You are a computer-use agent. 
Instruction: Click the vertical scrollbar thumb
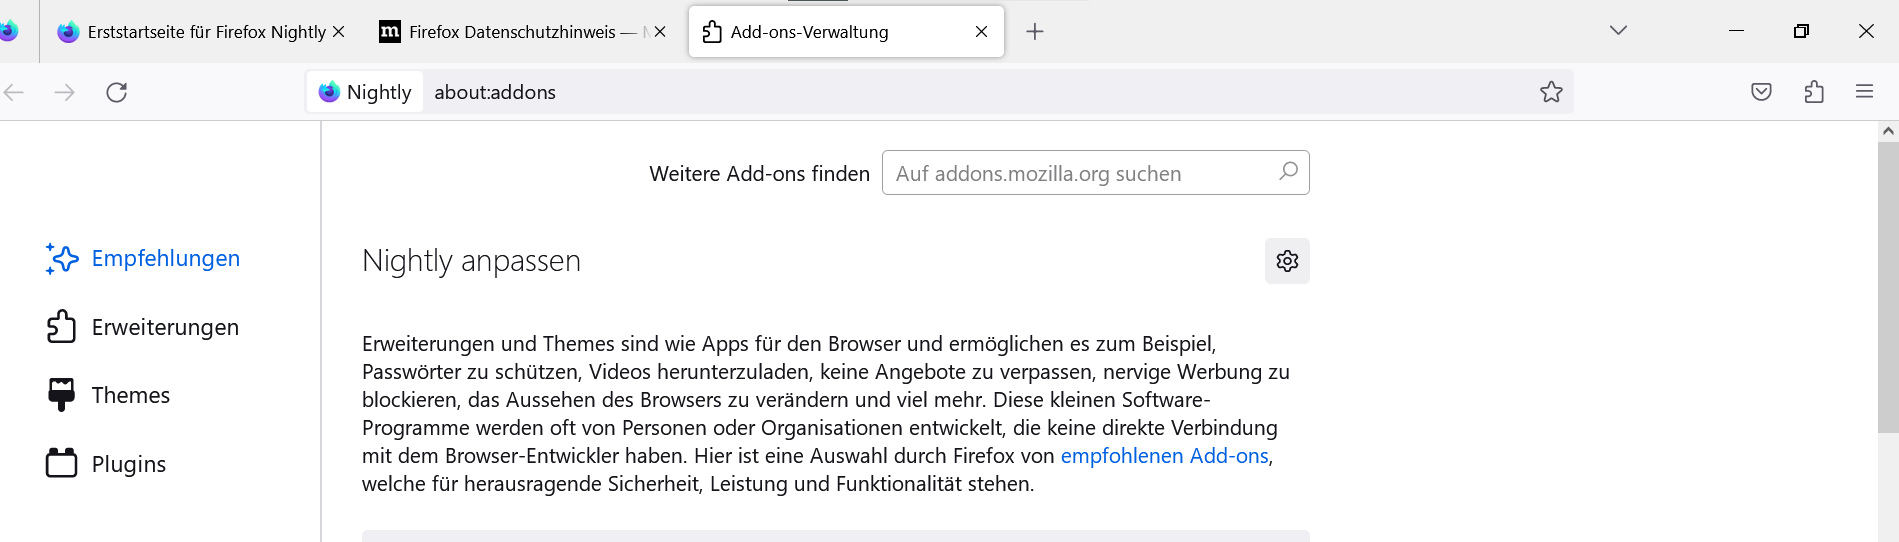click(x=1888, y=285)
